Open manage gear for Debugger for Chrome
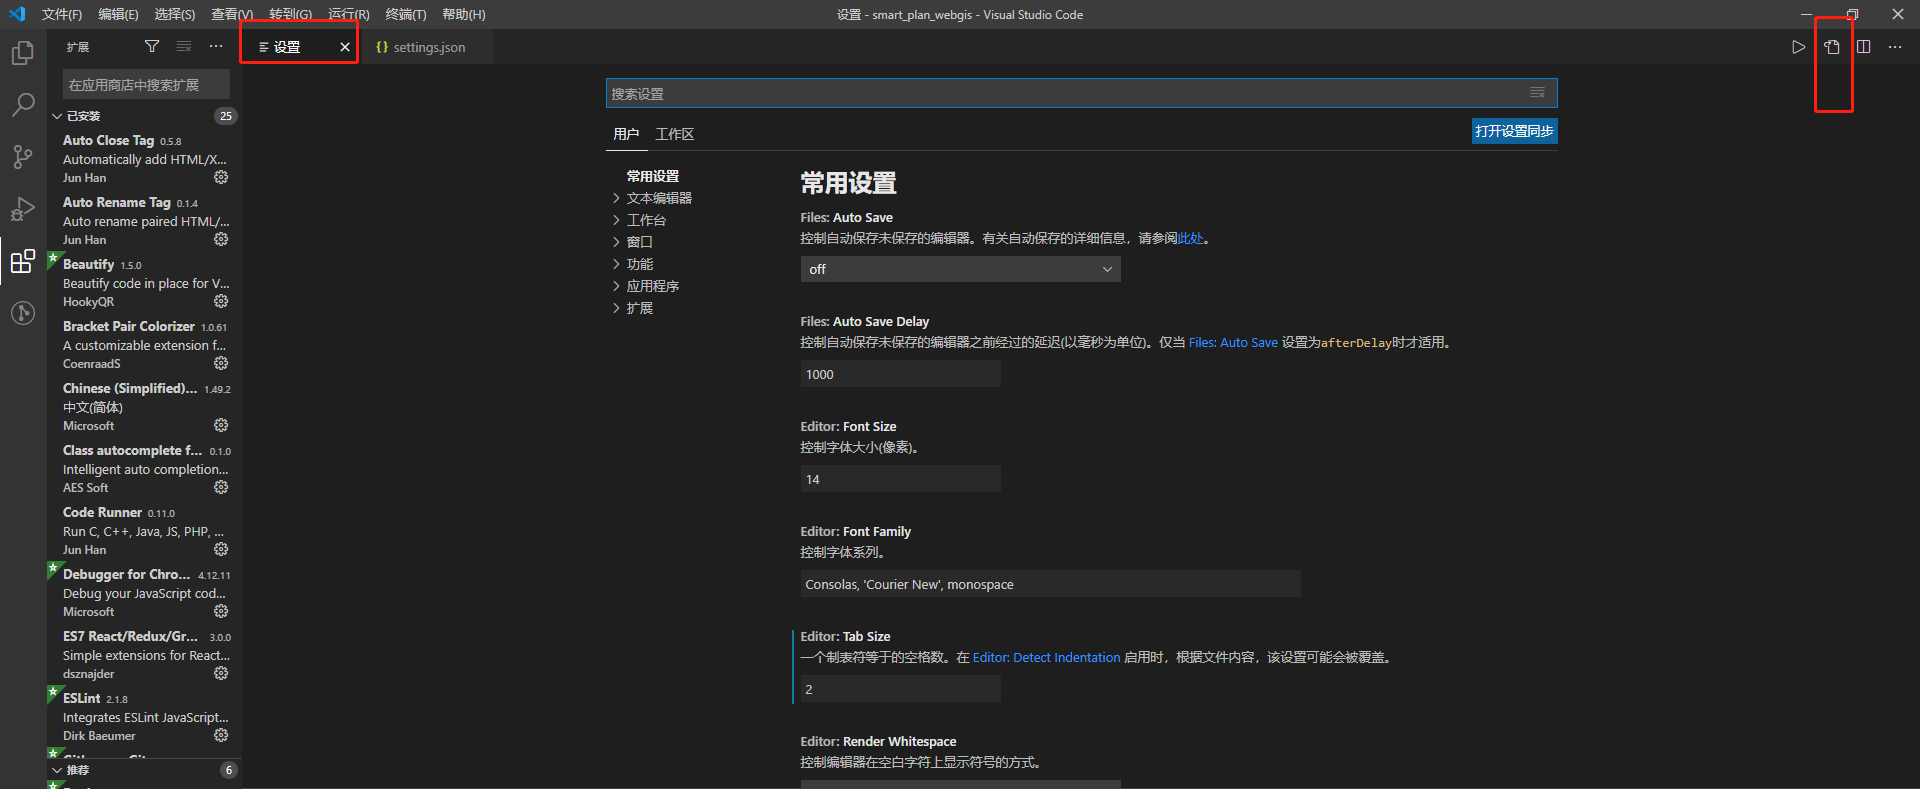1920x789 pixels. [x=221, y=611]
